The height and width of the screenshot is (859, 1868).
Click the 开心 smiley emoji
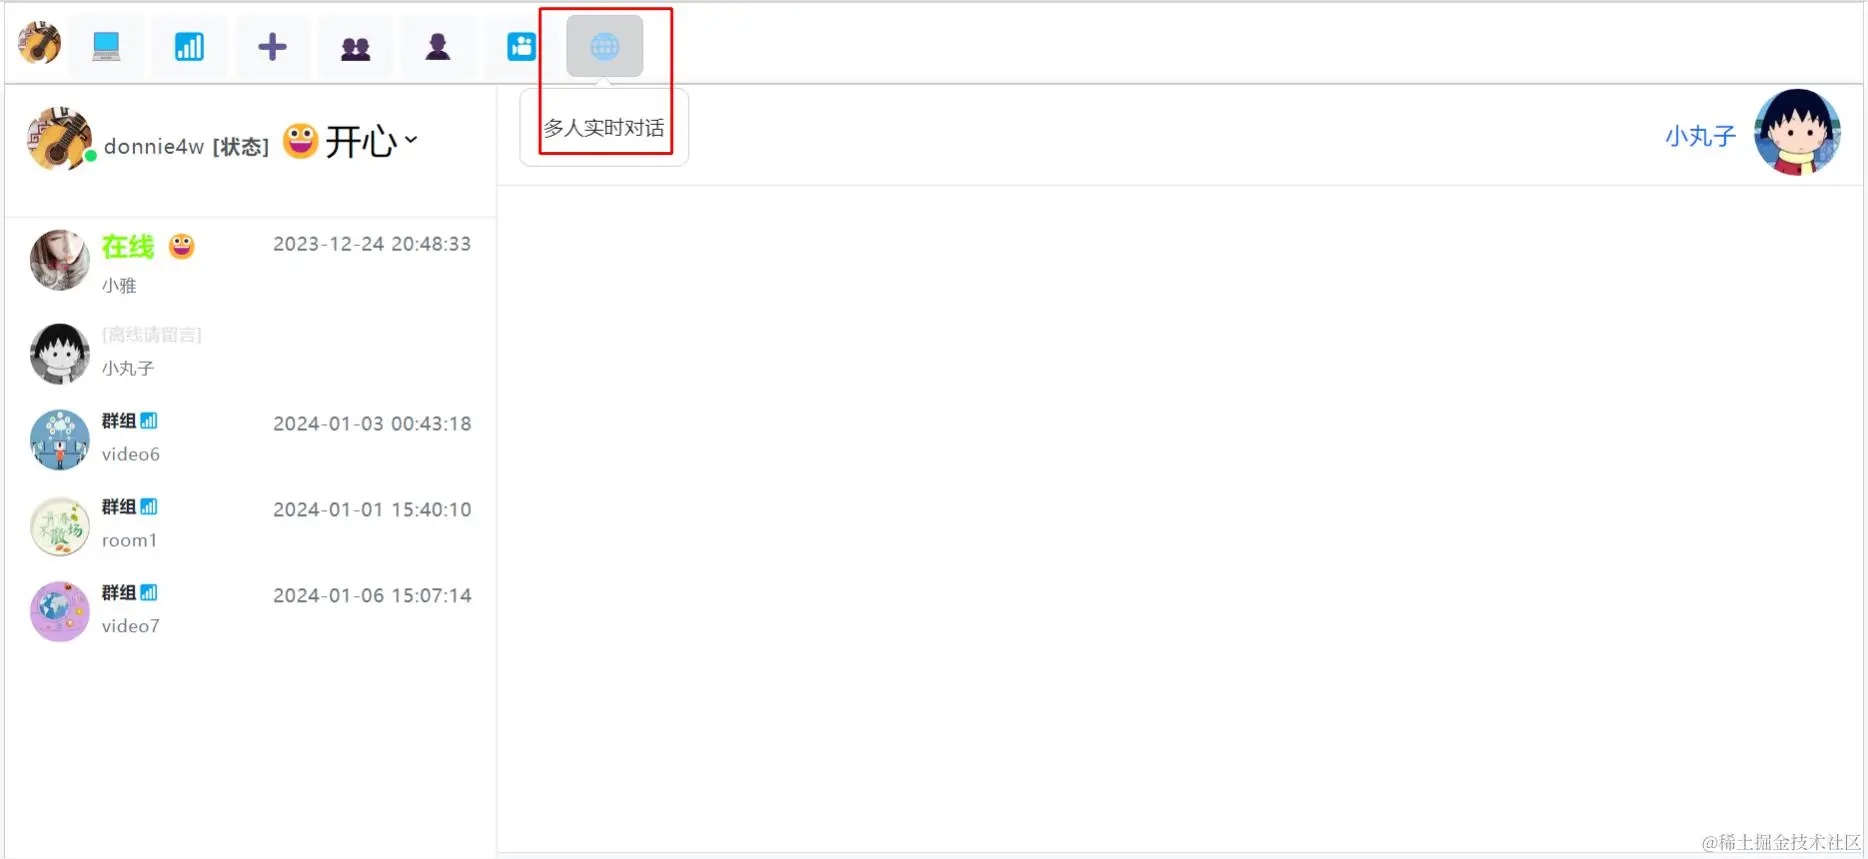300,141
